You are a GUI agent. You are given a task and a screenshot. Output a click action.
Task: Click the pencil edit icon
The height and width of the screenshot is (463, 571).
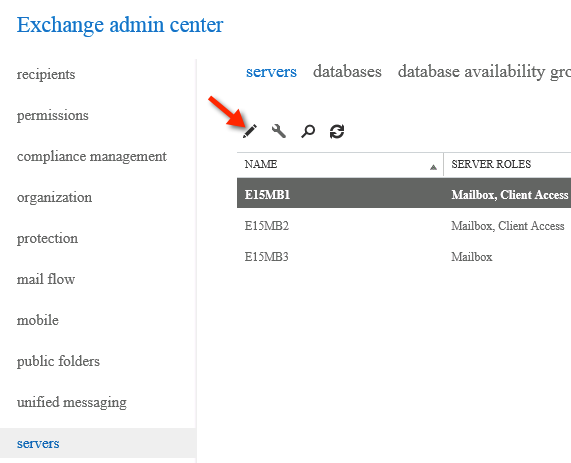click(250, 131)
